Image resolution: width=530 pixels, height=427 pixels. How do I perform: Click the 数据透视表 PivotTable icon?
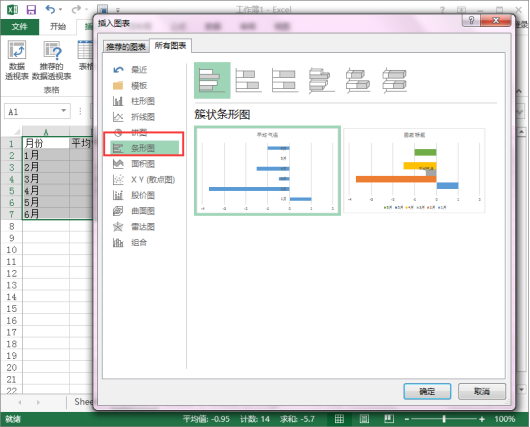pyautogui.click(x=17, y=60)
